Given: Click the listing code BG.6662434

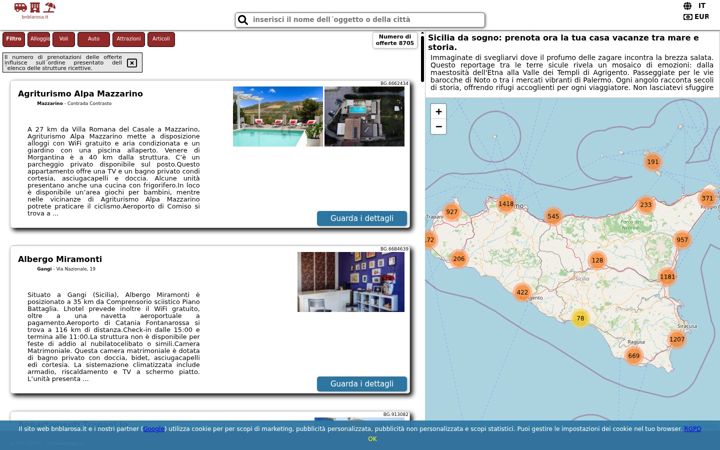Looking at the screenshot, I should [394, 84].
